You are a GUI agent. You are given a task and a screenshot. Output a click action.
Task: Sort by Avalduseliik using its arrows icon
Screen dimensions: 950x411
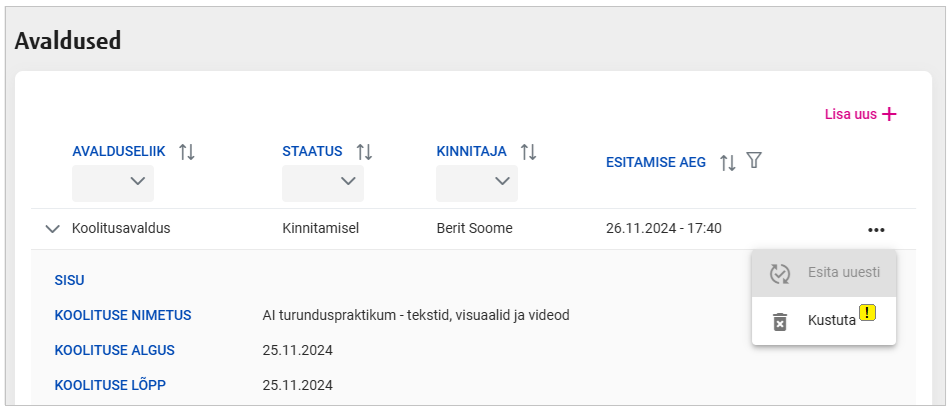(186, 152)
